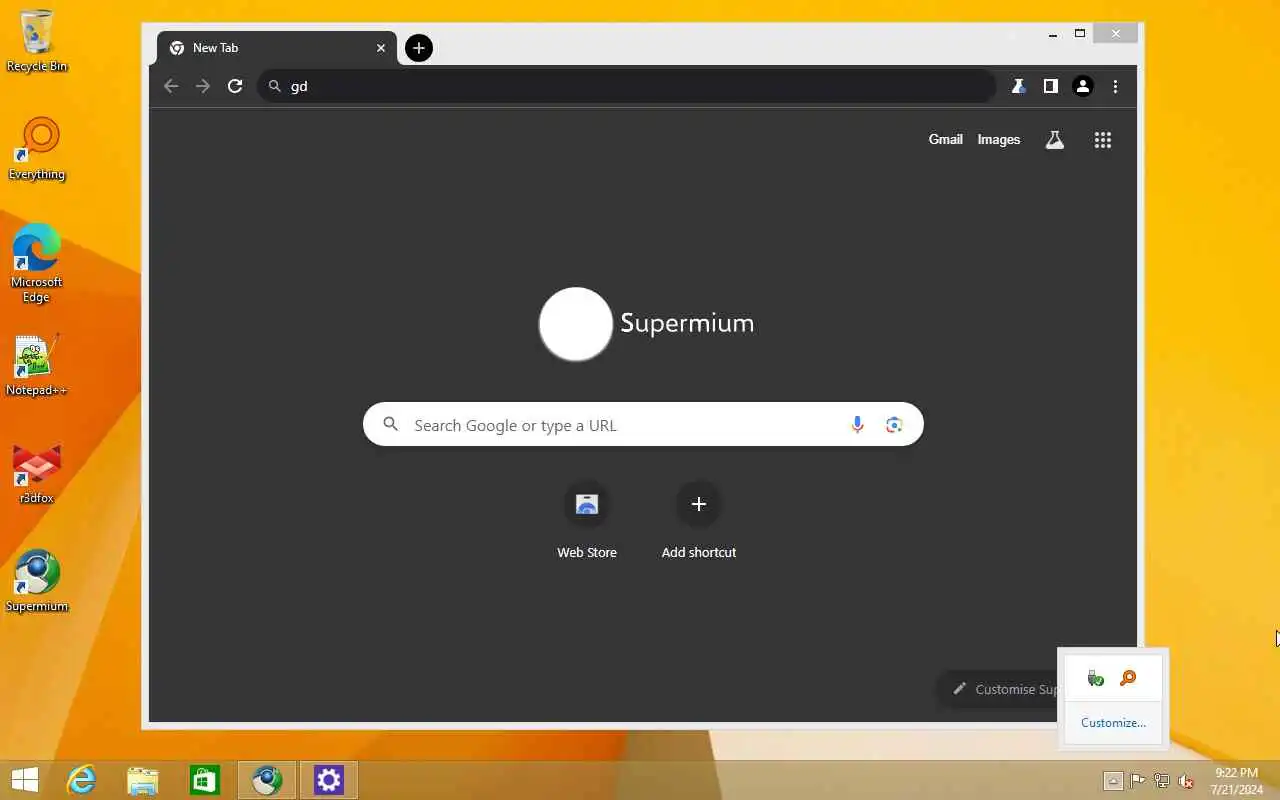Click Customize... in tray overflow

pos(1113,722)
